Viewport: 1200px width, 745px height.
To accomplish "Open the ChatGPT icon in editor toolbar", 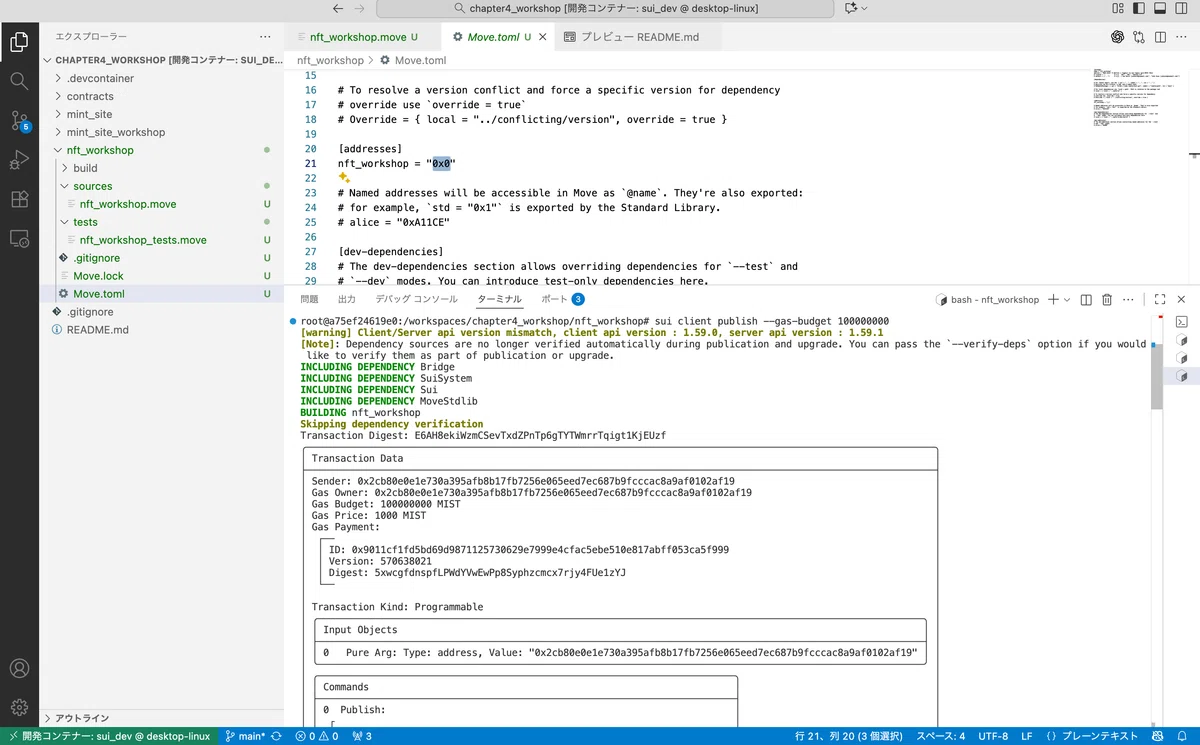I will 1117,37.
